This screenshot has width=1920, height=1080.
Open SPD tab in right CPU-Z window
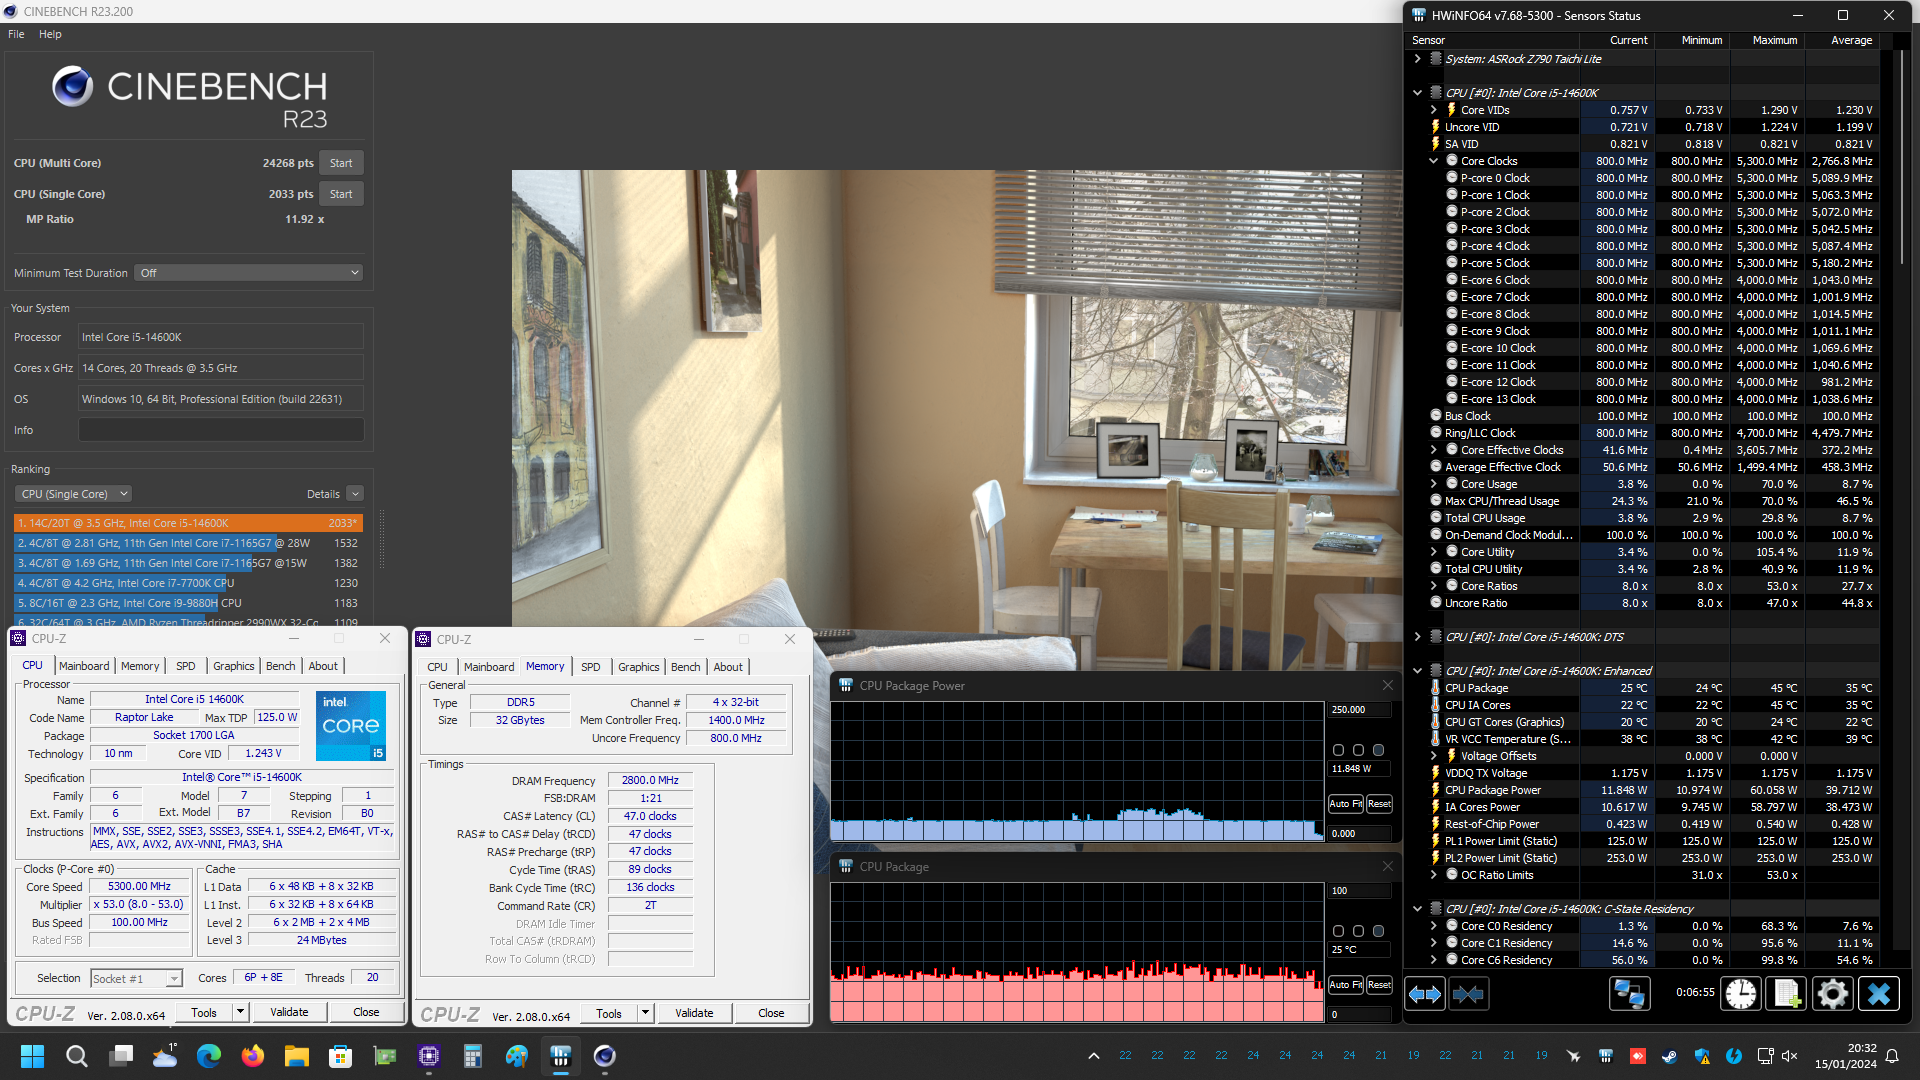coord(591,667)
